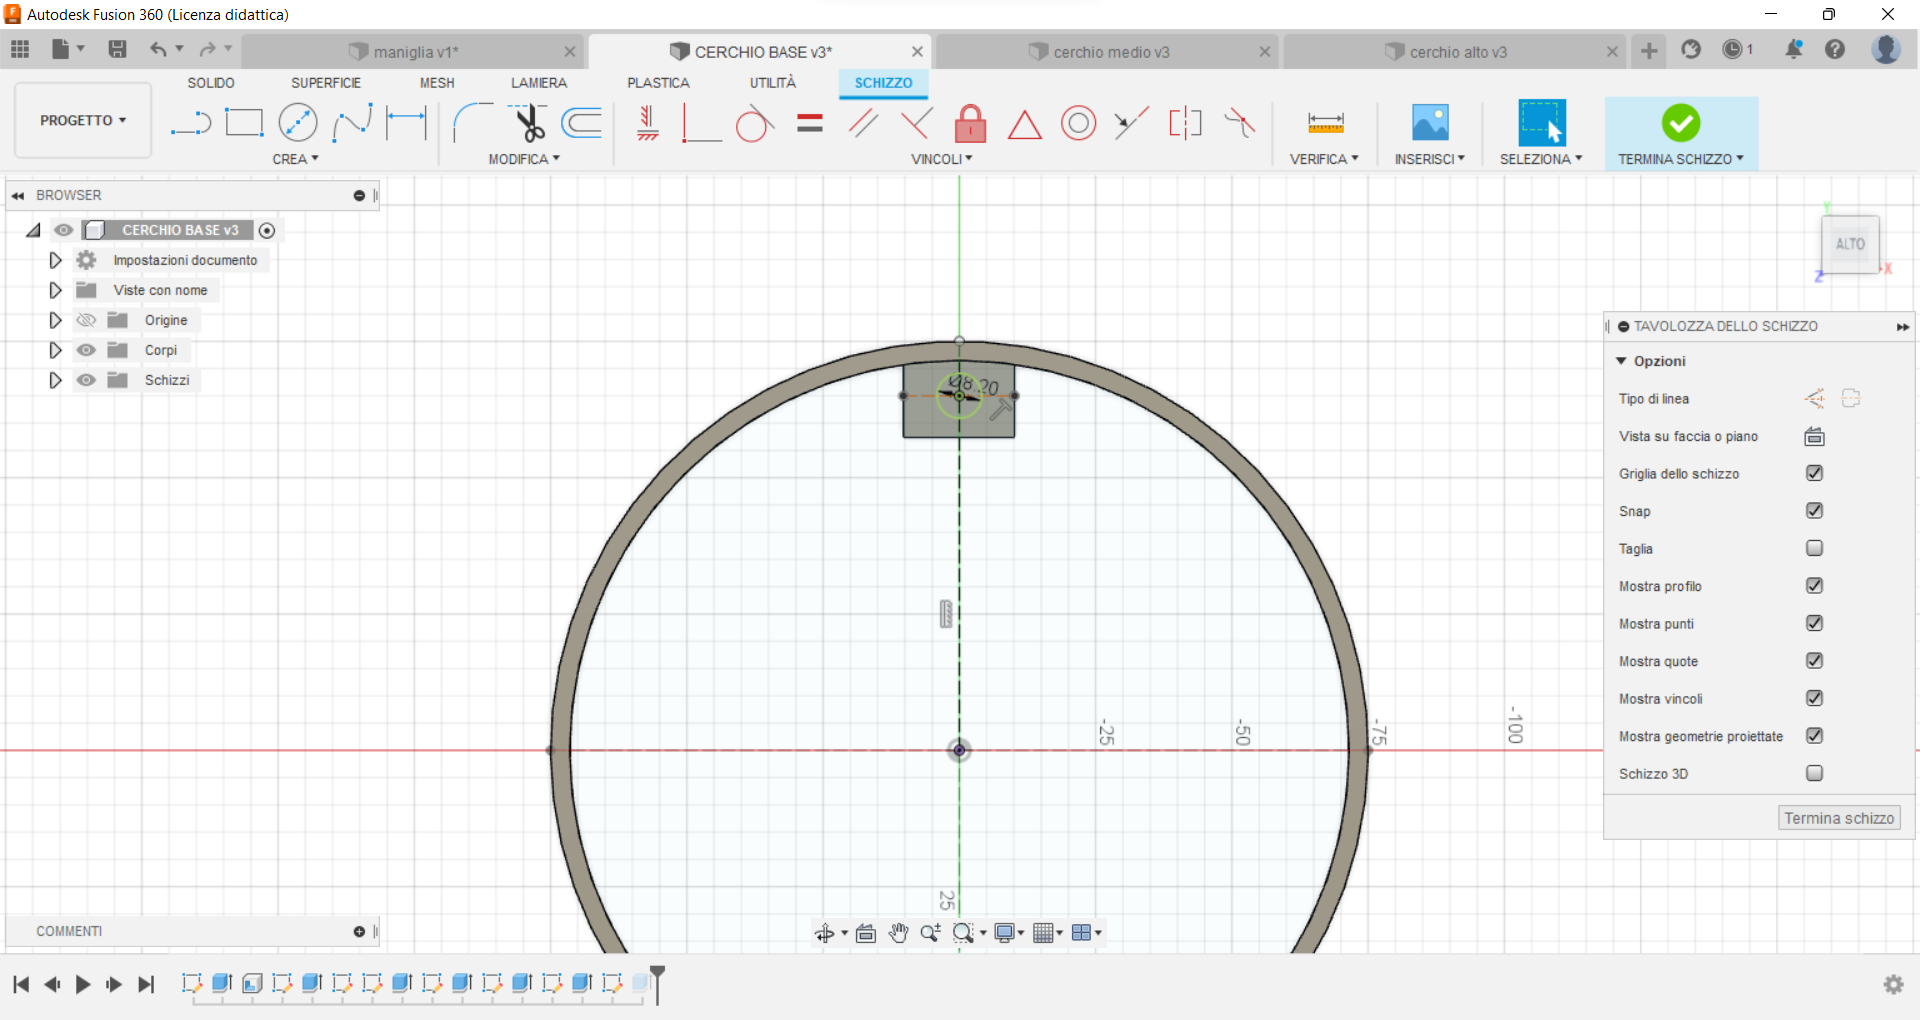This screenshot has height=1020, width=1920.
Task: Open the MODIFICA dropdown menu
Action: tap(524, 159)
